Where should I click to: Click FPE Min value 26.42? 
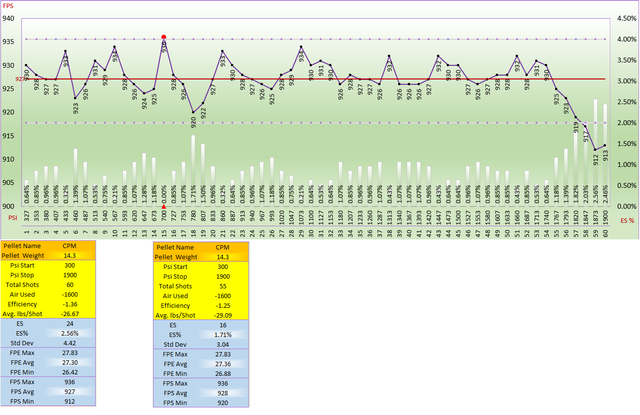click(70, 373)
